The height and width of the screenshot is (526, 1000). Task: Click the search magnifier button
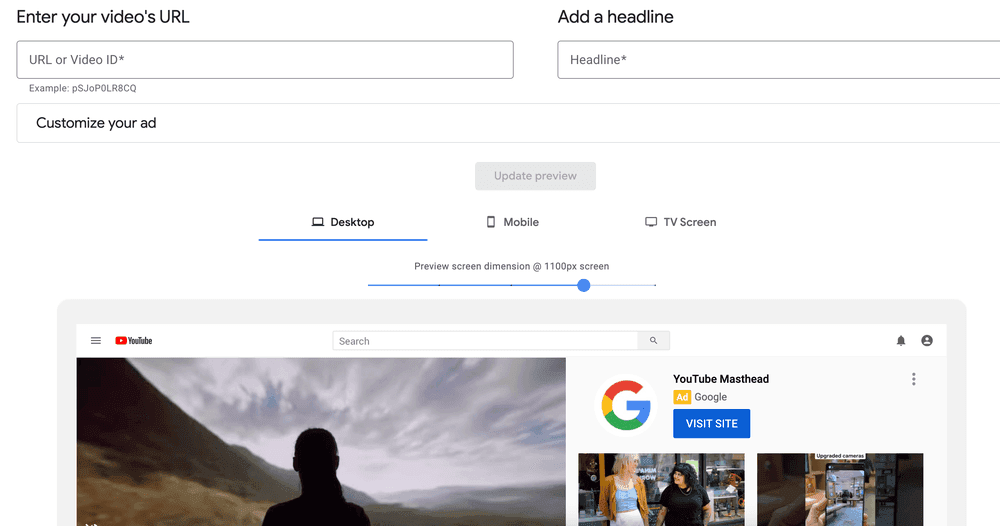[x=653, y=340]
